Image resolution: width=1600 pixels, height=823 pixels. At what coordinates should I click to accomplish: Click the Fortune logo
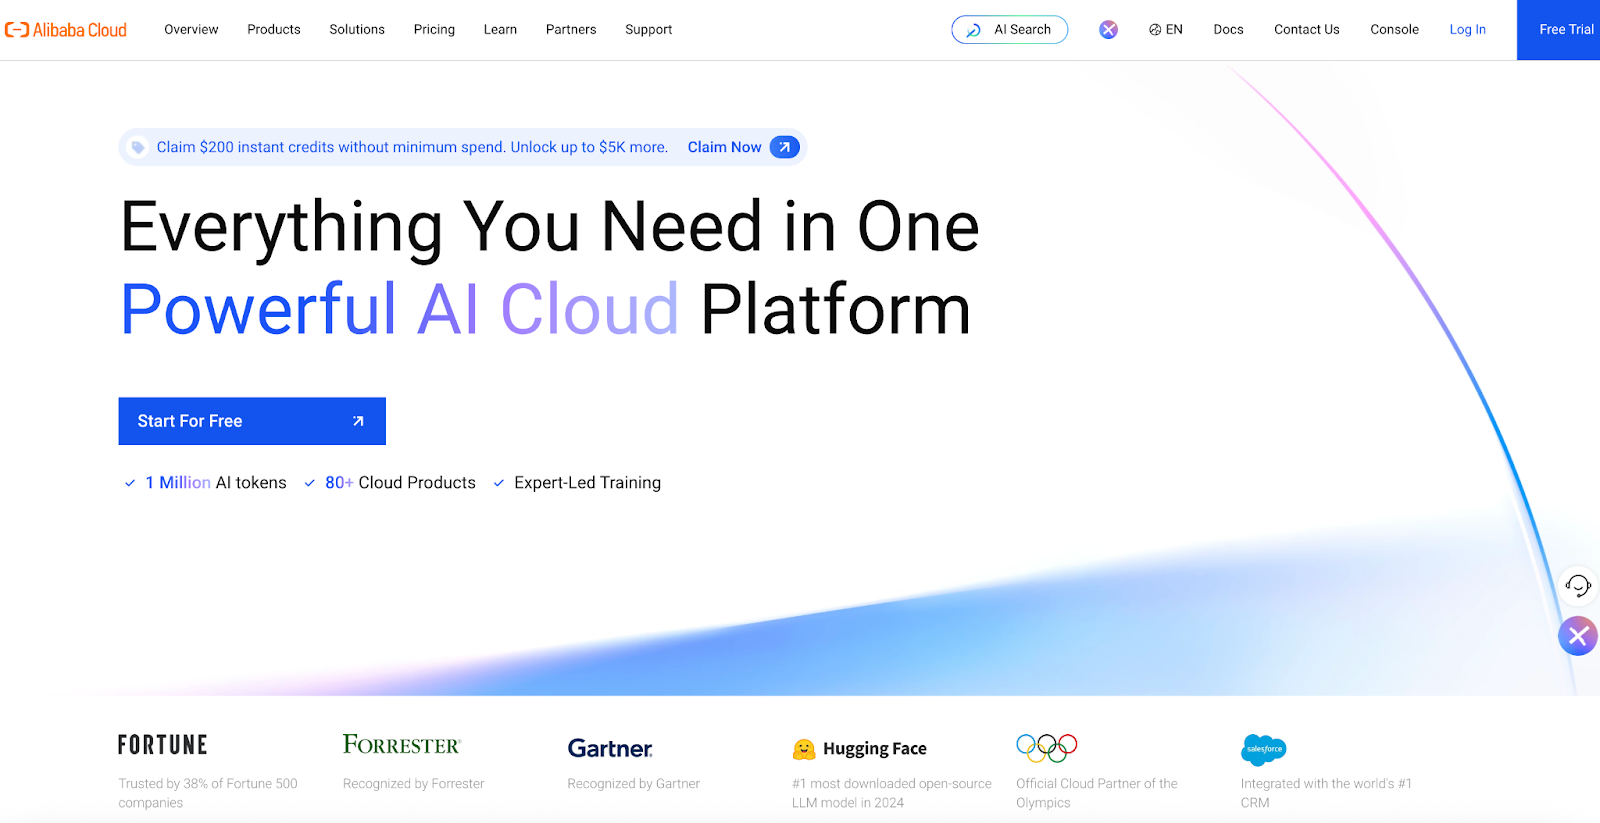[x=163, y=745]
